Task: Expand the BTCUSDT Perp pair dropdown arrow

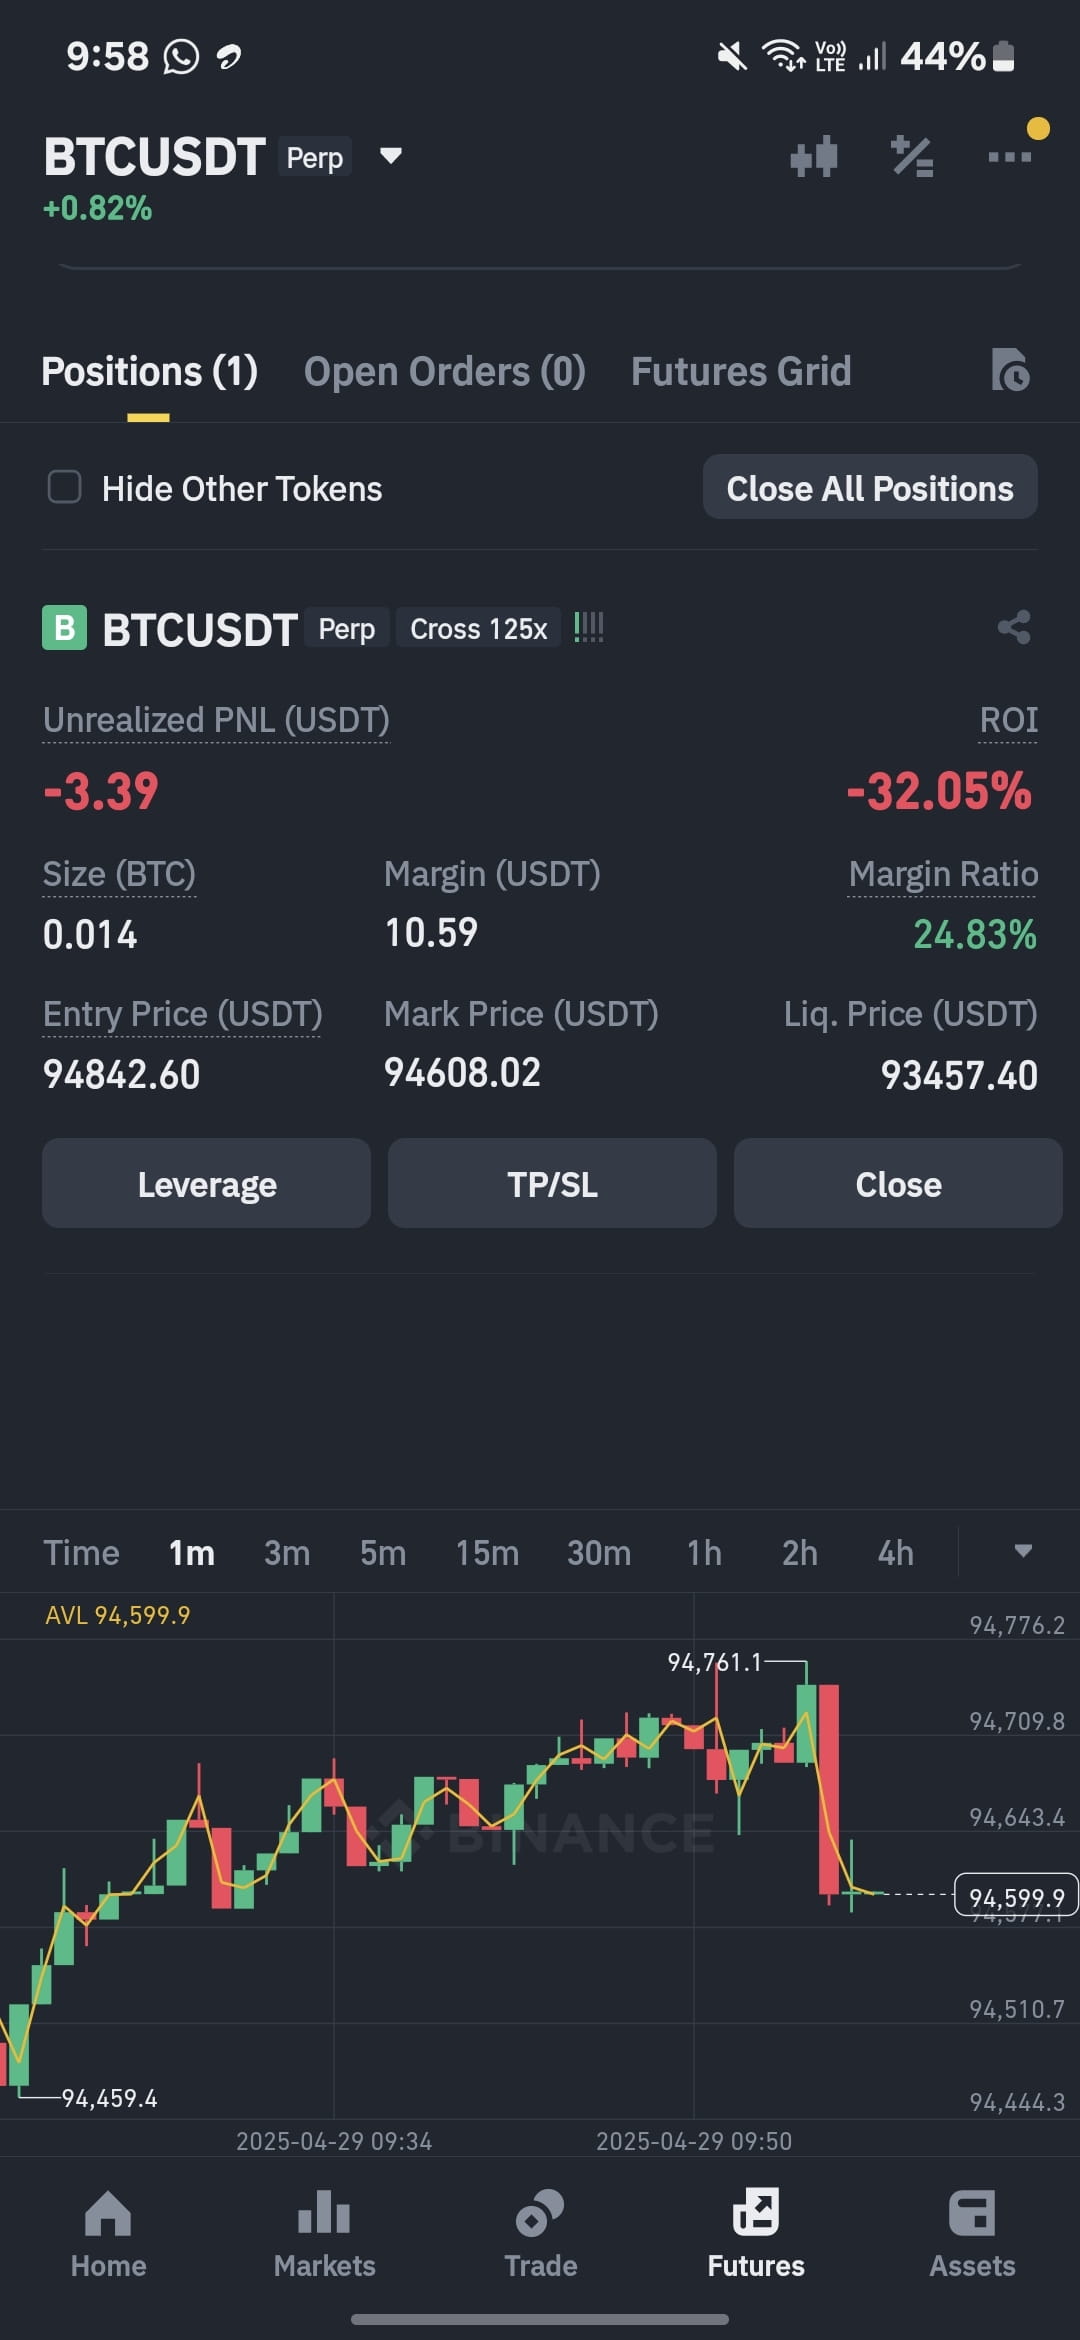Action: [391, 156]
